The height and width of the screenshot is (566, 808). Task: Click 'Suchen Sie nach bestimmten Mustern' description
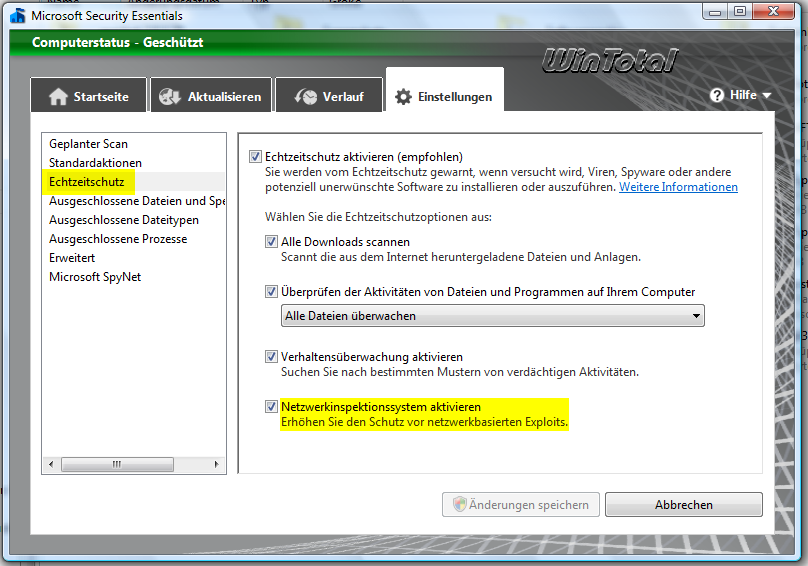click(x=460, y=372)
